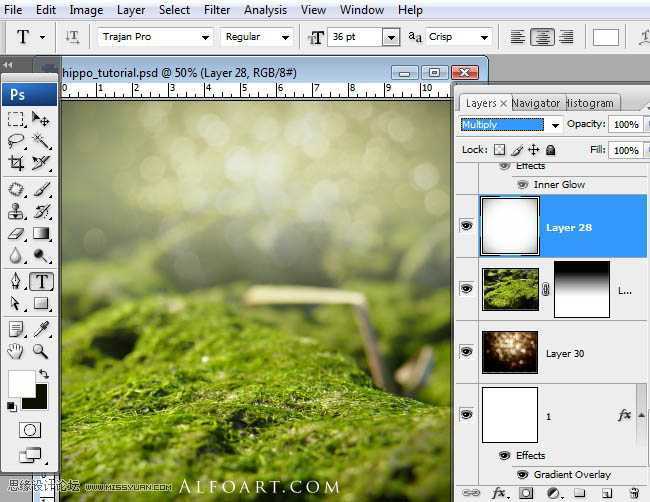Select the Zoom magnifier tool
Screen dimensions: 650x502
pyautogui.click(x=41, y=351)
